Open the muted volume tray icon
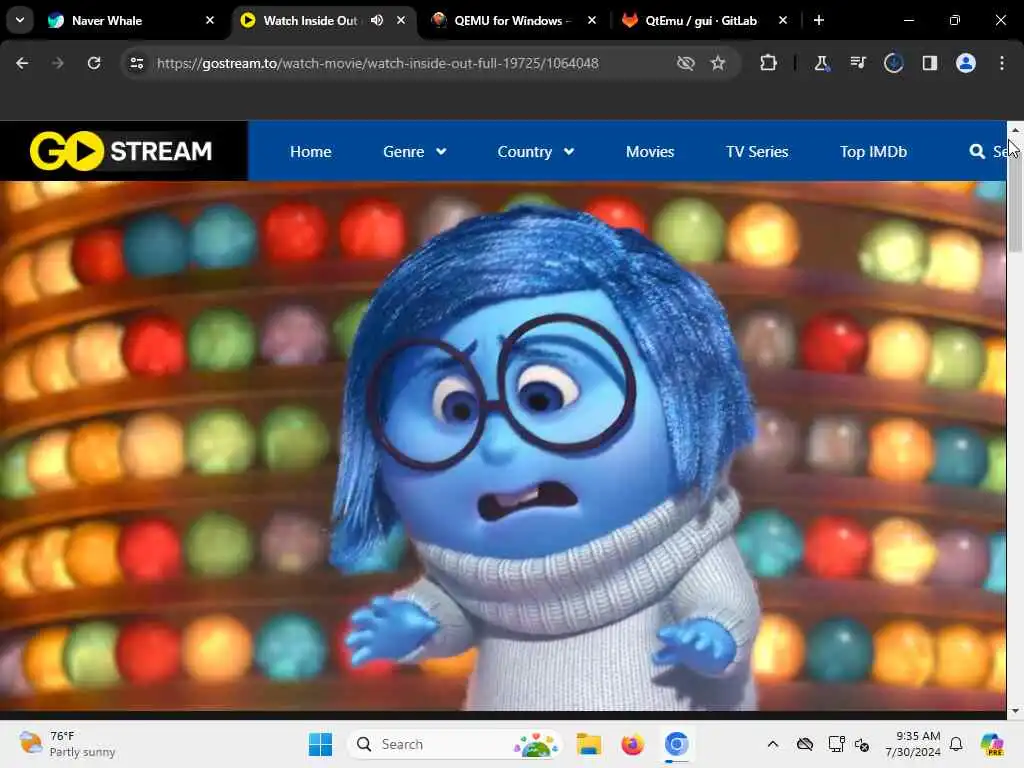 pyautogui.click(x=862, y=744)
